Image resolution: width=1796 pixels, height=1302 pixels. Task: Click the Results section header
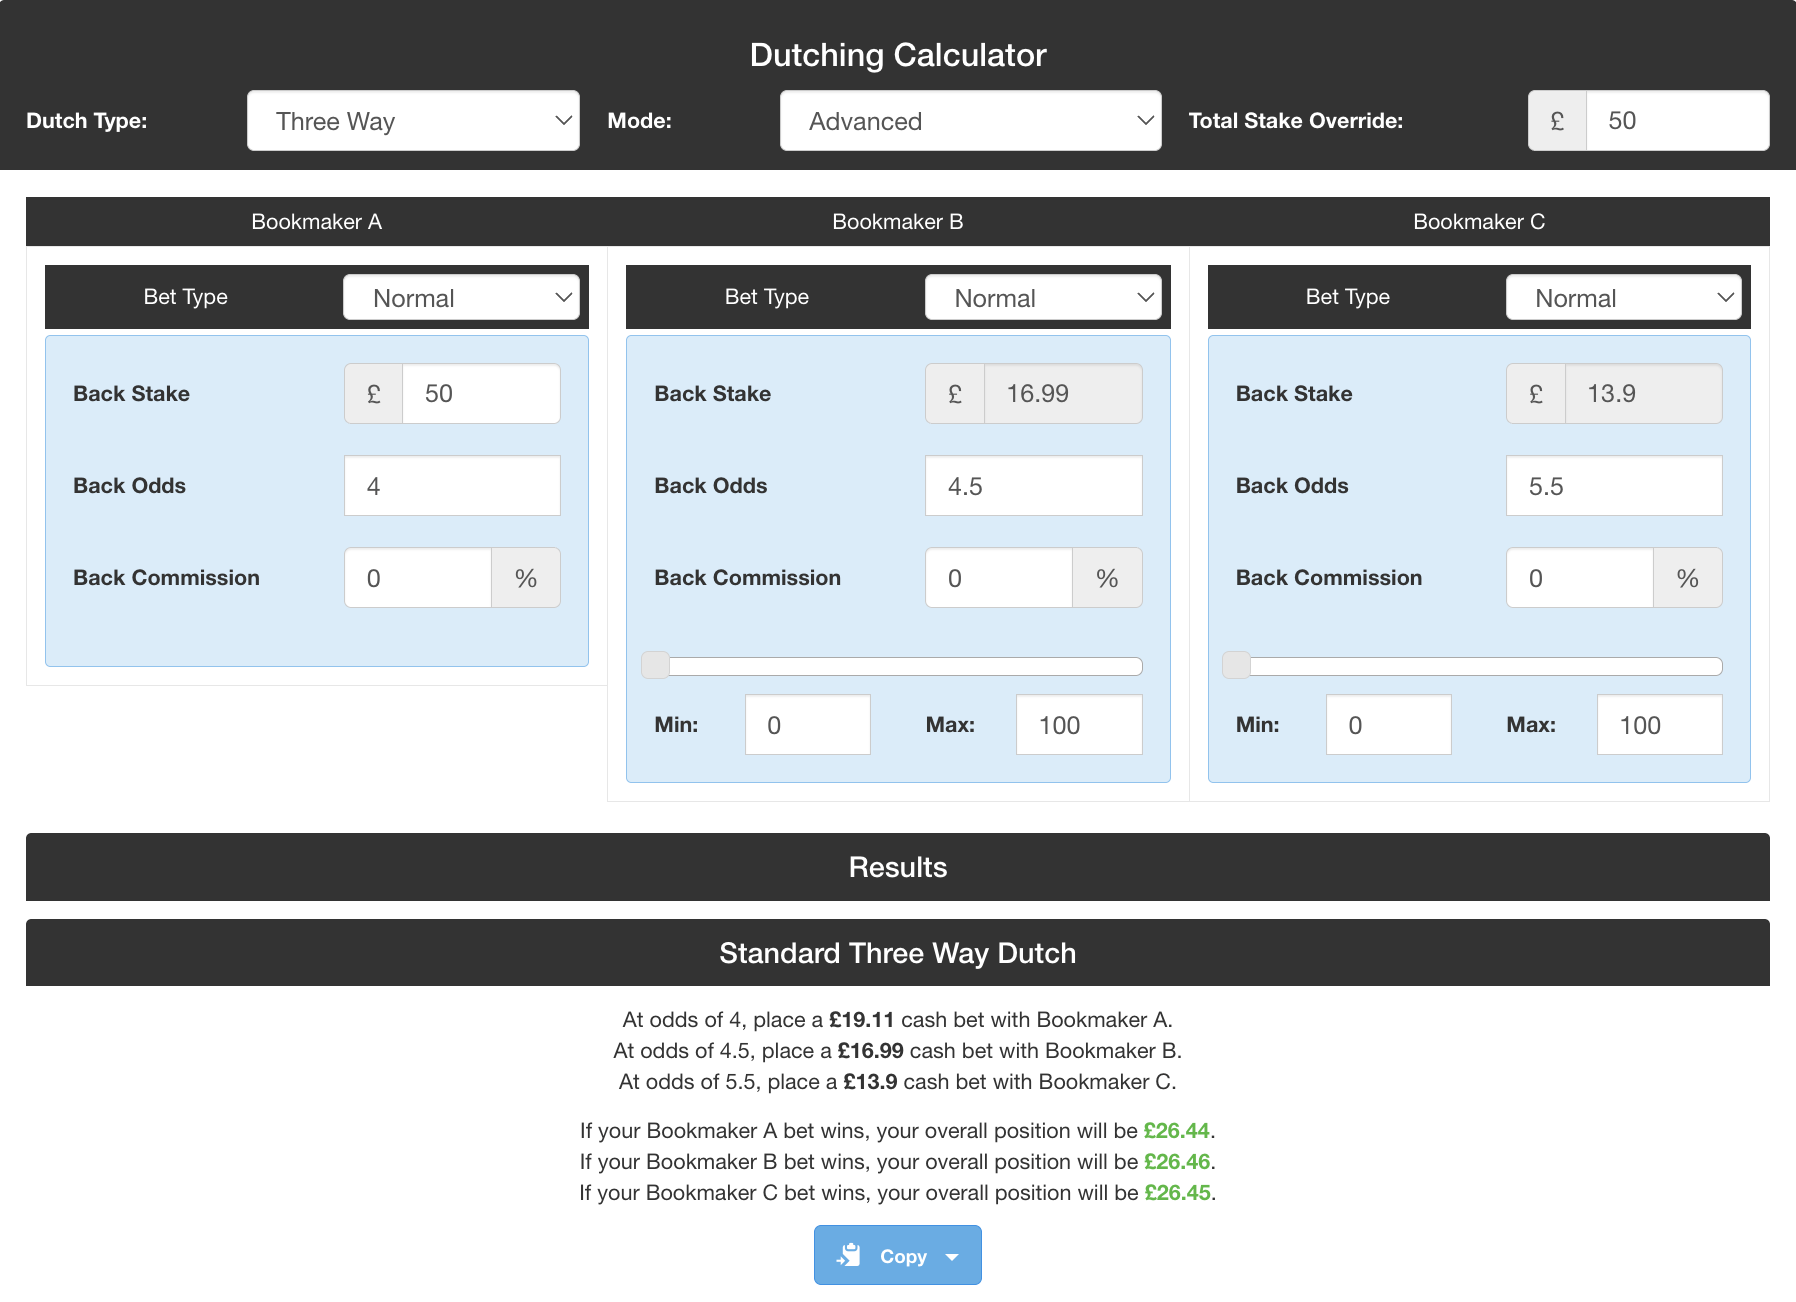coord(898,867)
